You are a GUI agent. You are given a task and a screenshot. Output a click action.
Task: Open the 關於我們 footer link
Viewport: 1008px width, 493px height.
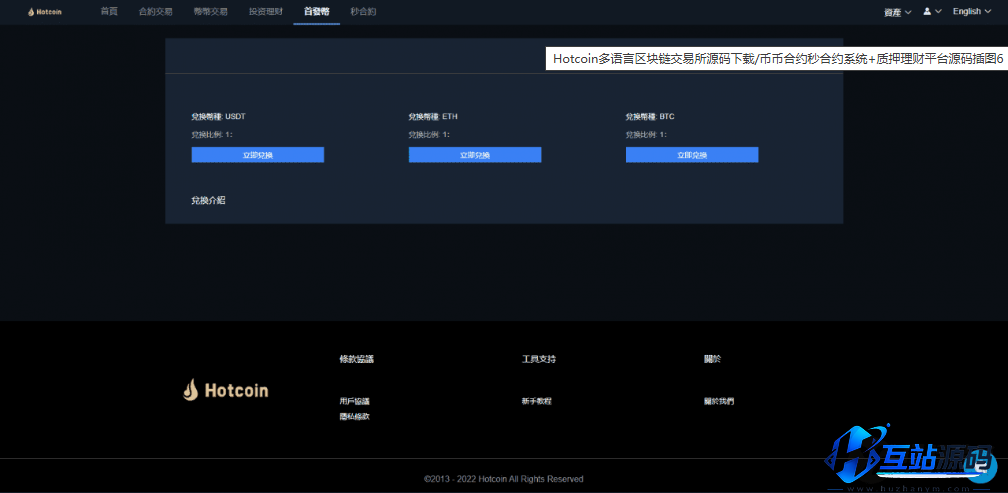[x=719, y=401]
